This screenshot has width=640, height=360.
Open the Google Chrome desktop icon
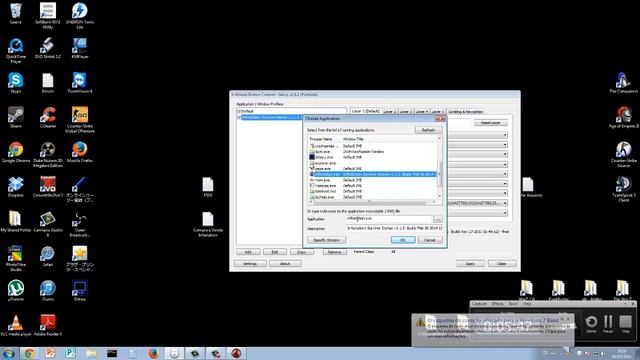16,152
